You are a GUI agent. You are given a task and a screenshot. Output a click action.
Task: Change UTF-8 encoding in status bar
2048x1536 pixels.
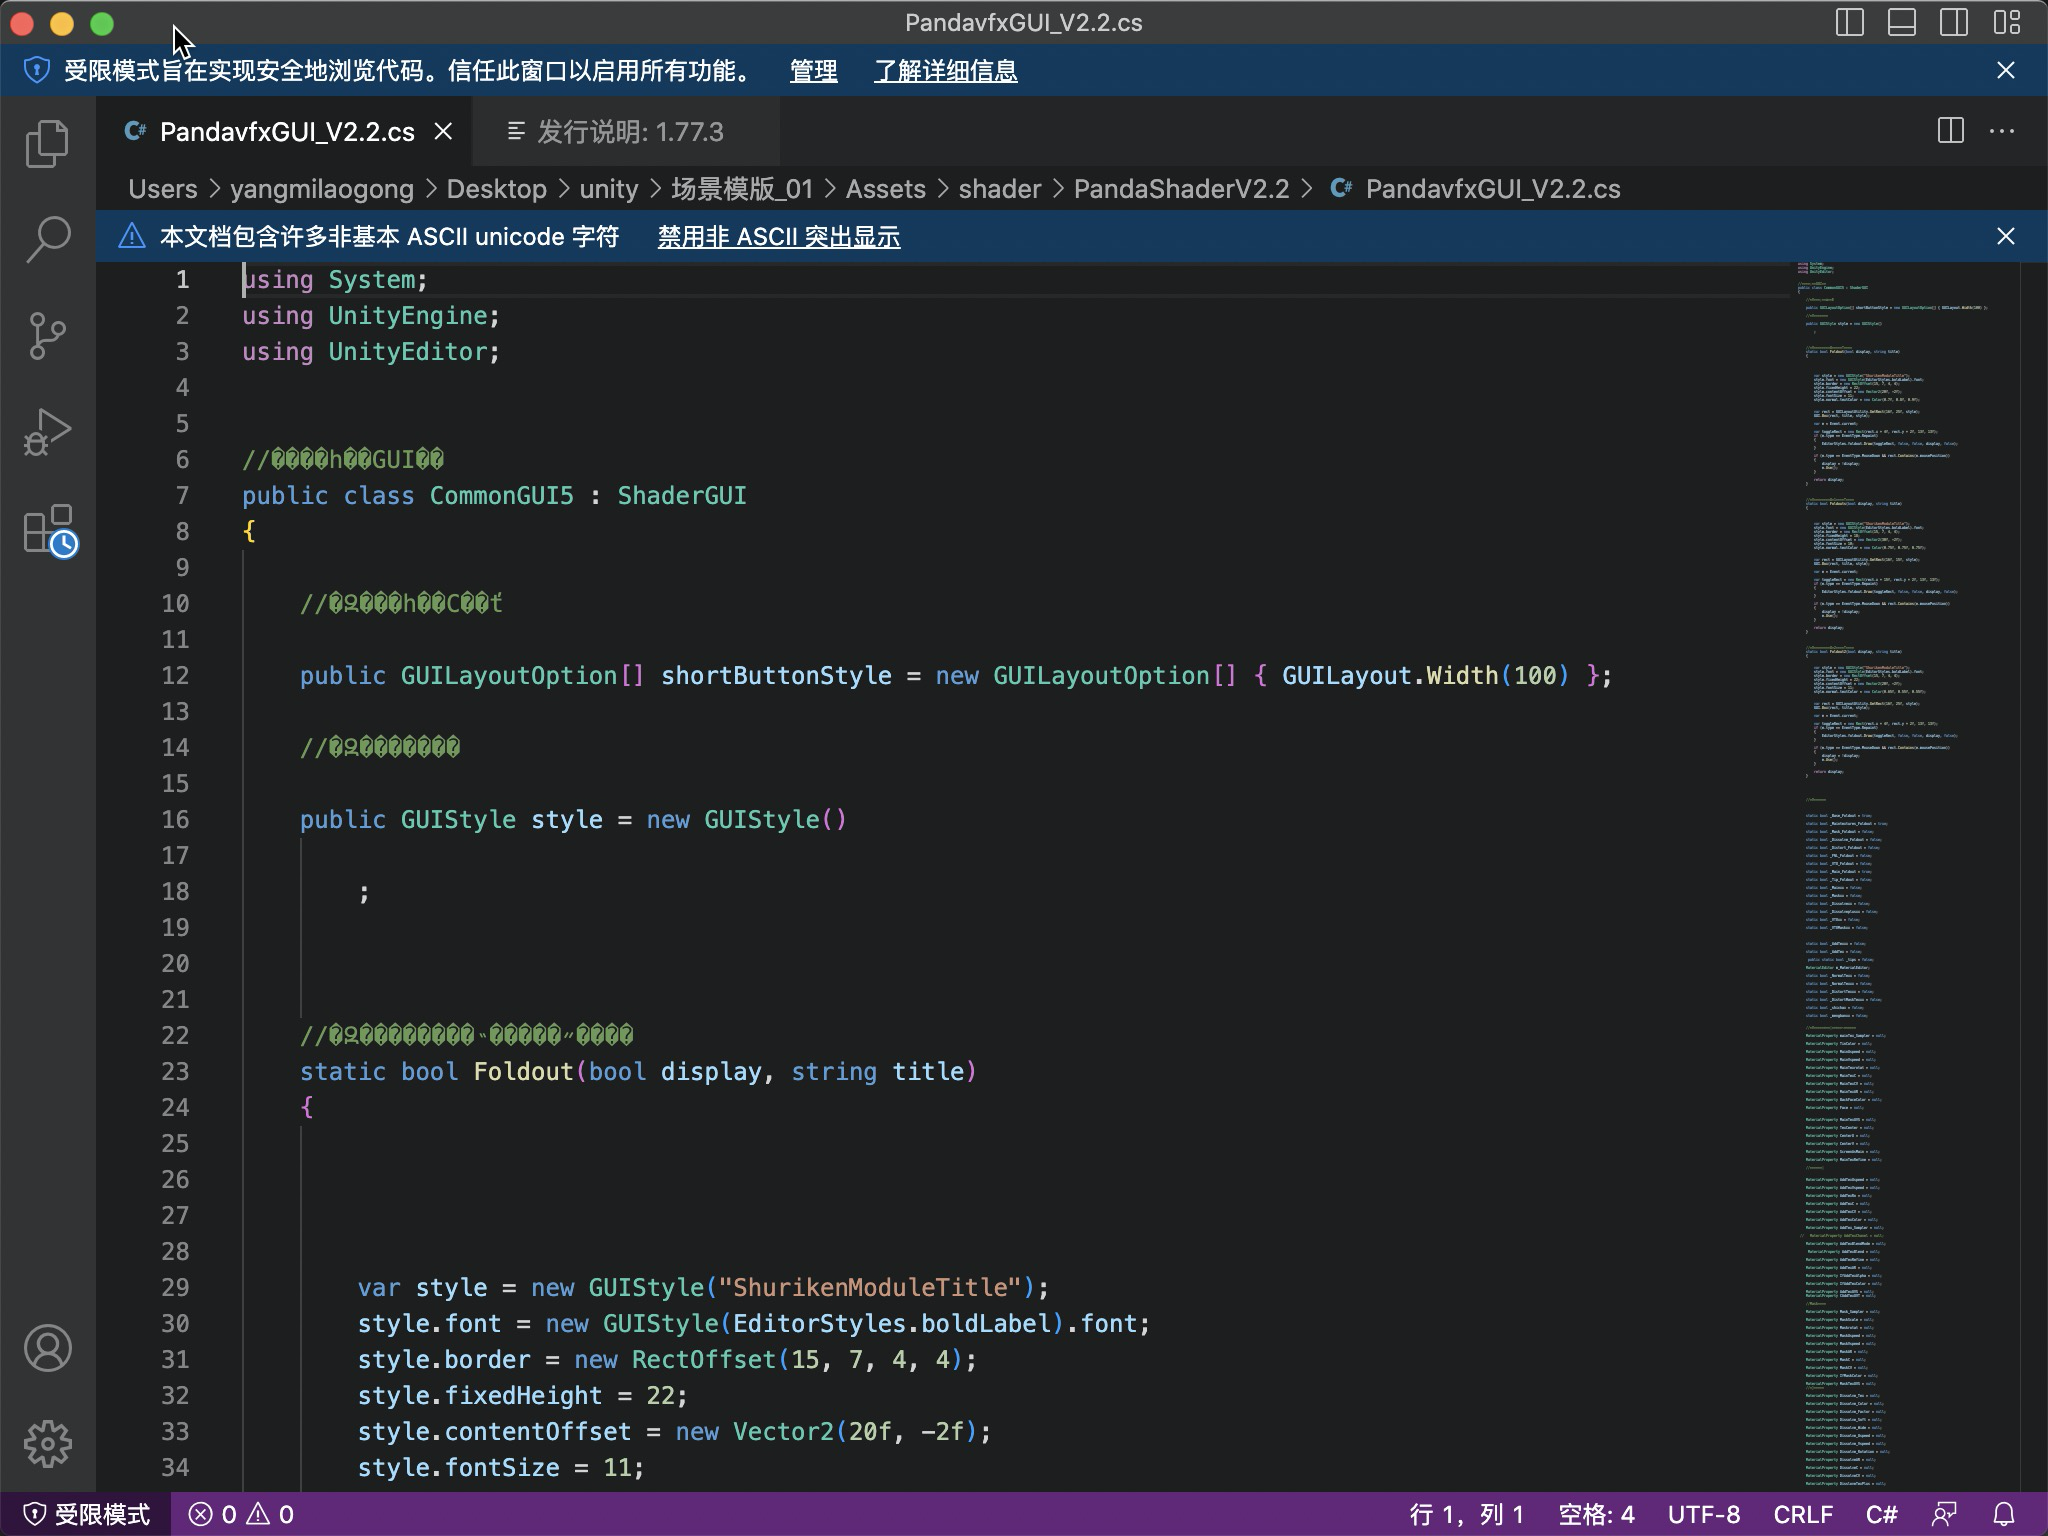[x=1703, y=1514]
